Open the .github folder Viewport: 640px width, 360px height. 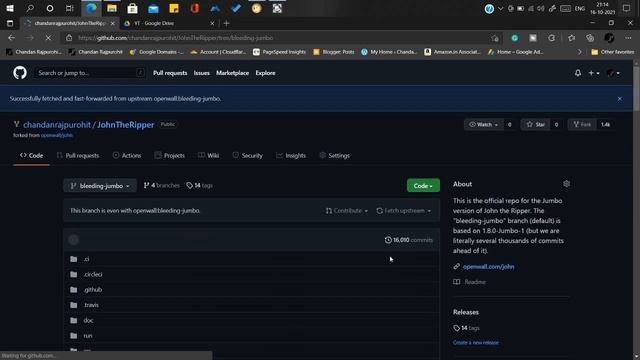pyautogui.click(x=92, y=290)
